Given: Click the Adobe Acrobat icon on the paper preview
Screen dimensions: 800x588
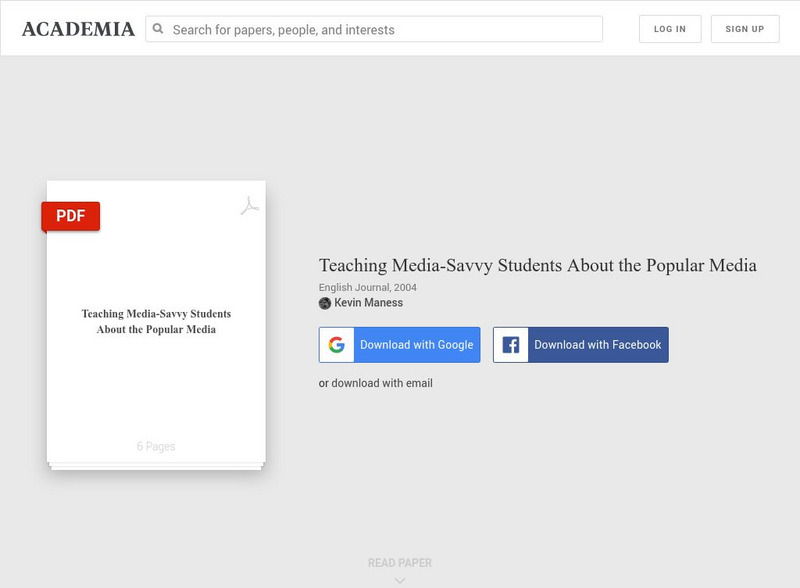Looking at the screenshot, I should 249,205.
